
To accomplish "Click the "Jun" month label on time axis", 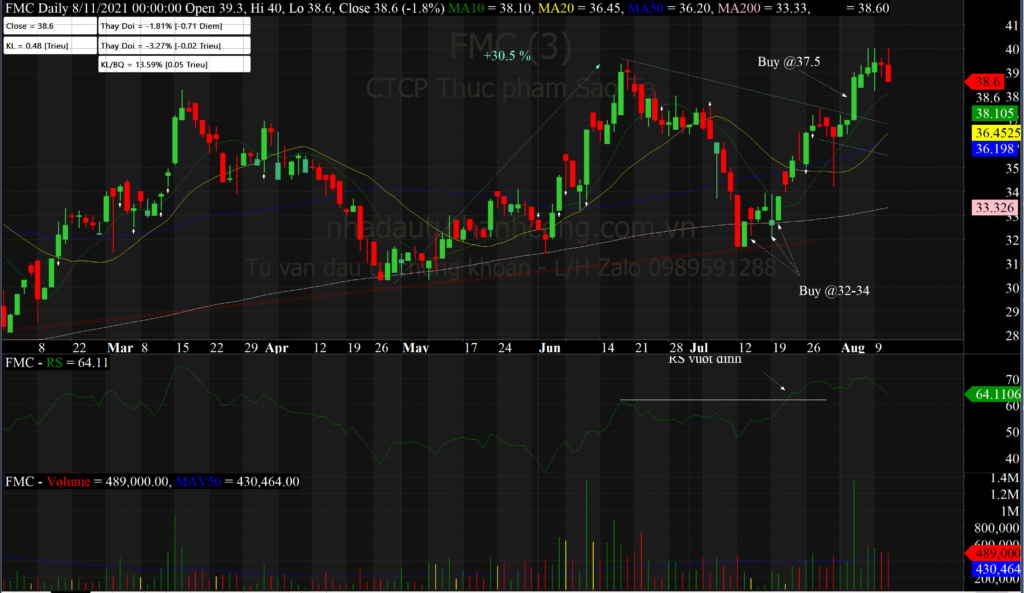I will [x=549, y=349].
